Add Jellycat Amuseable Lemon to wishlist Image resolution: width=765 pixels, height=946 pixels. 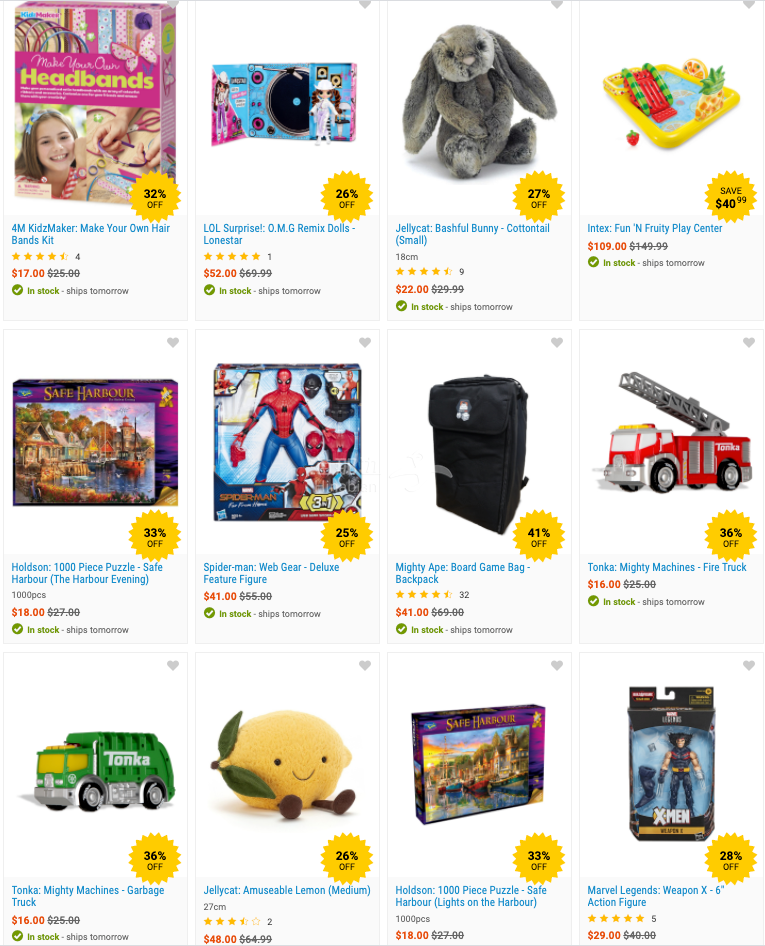[x=365, y=665]
